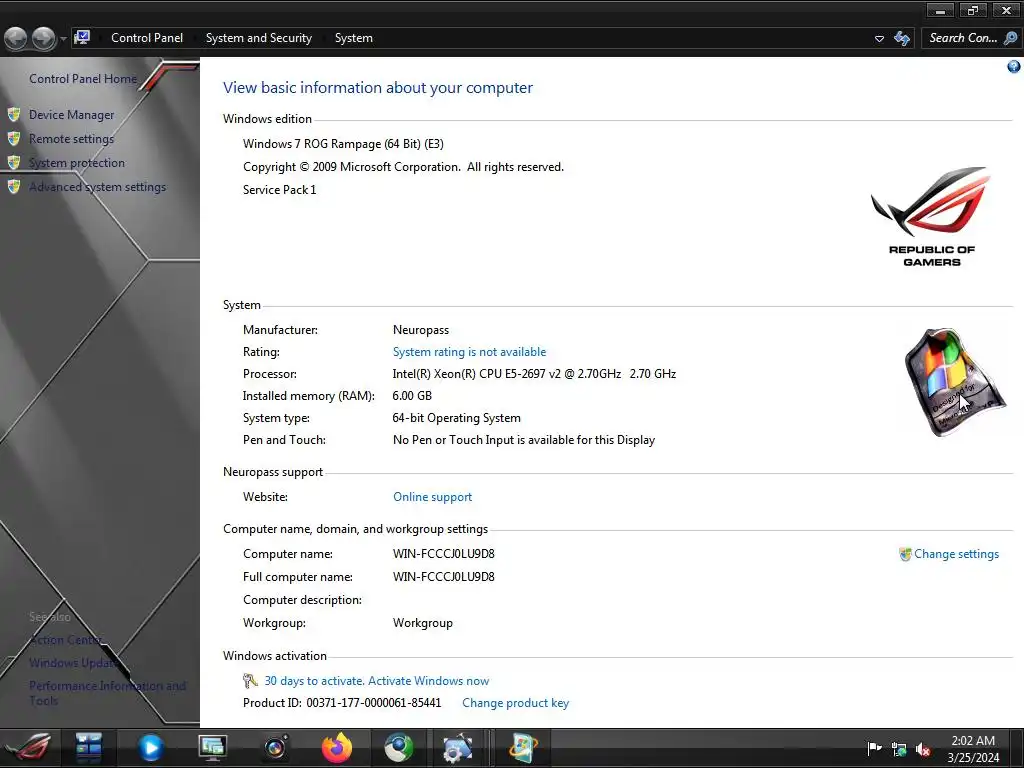
Task: Open Control Panel Home
Action: pos(83,78)
